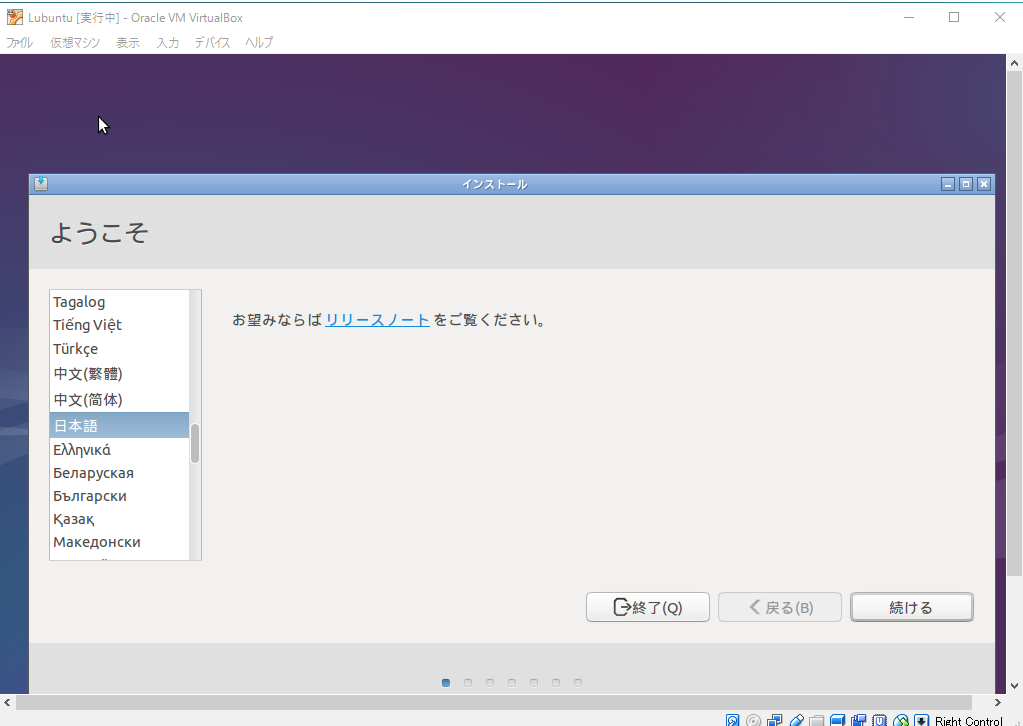Click the keyboard capture arrow icon
The image size is (1023, 726).
point(921,721)
